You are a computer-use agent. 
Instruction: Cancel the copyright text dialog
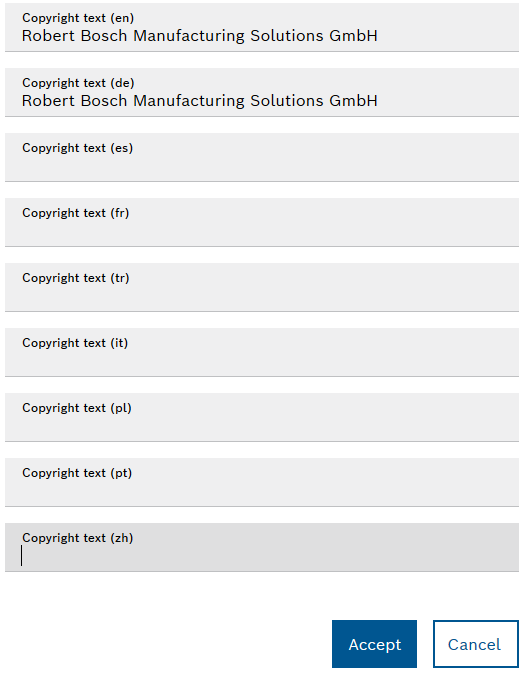(x=476, y=643)
